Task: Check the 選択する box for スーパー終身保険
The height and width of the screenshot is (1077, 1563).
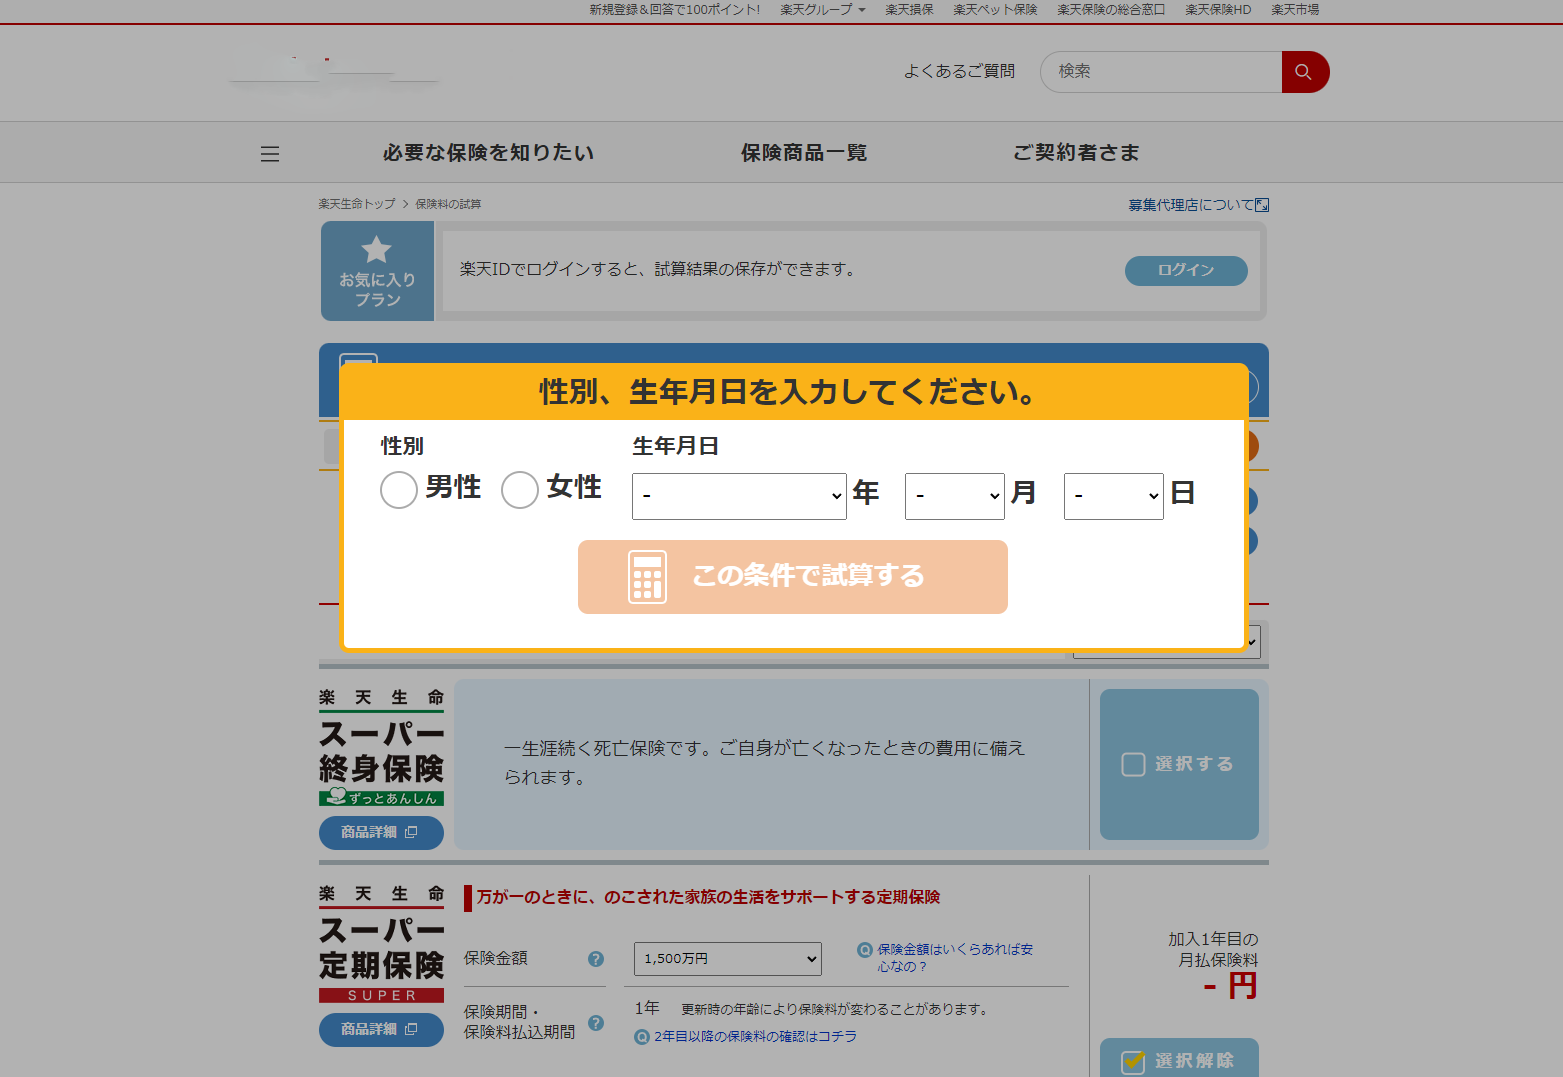Action: coord(1133,765)
